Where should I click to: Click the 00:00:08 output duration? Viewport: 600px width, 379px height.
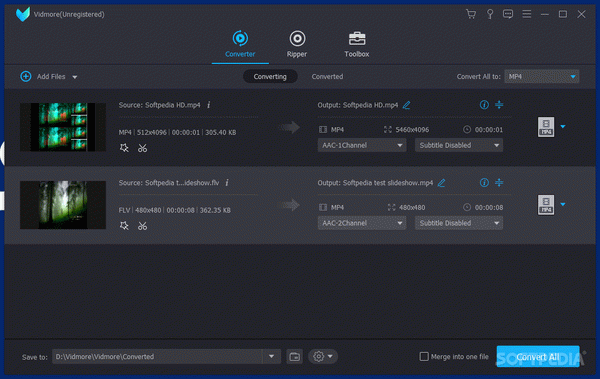[x=489, y=207]
